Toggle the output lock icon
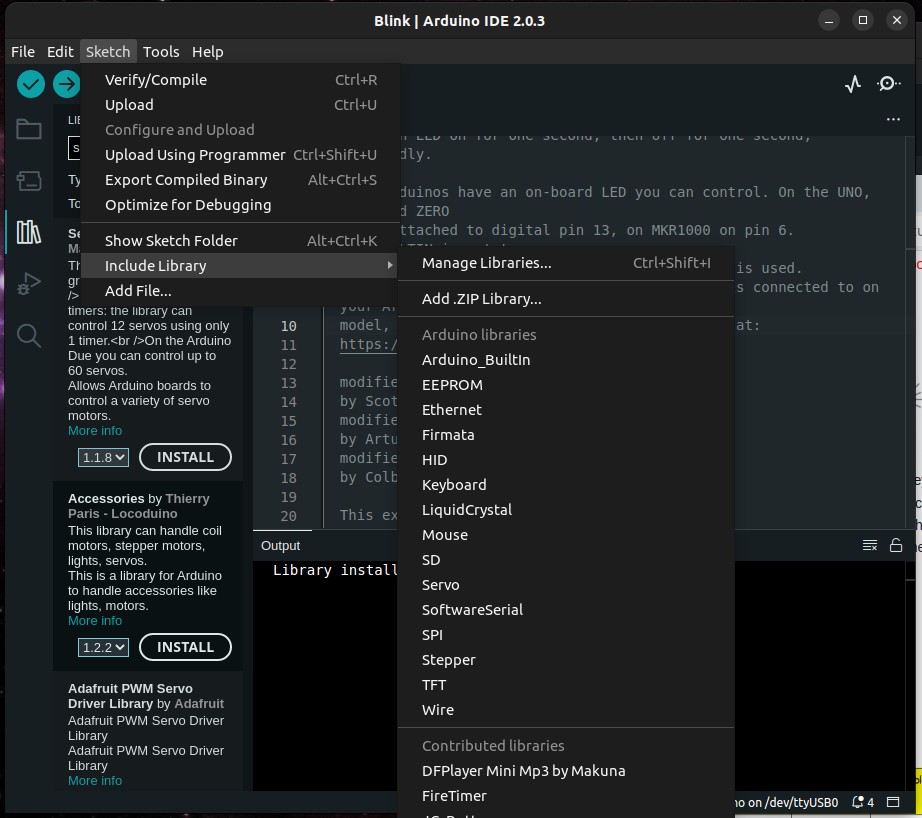Screen dimensions: 922x818 pos(896,545)
